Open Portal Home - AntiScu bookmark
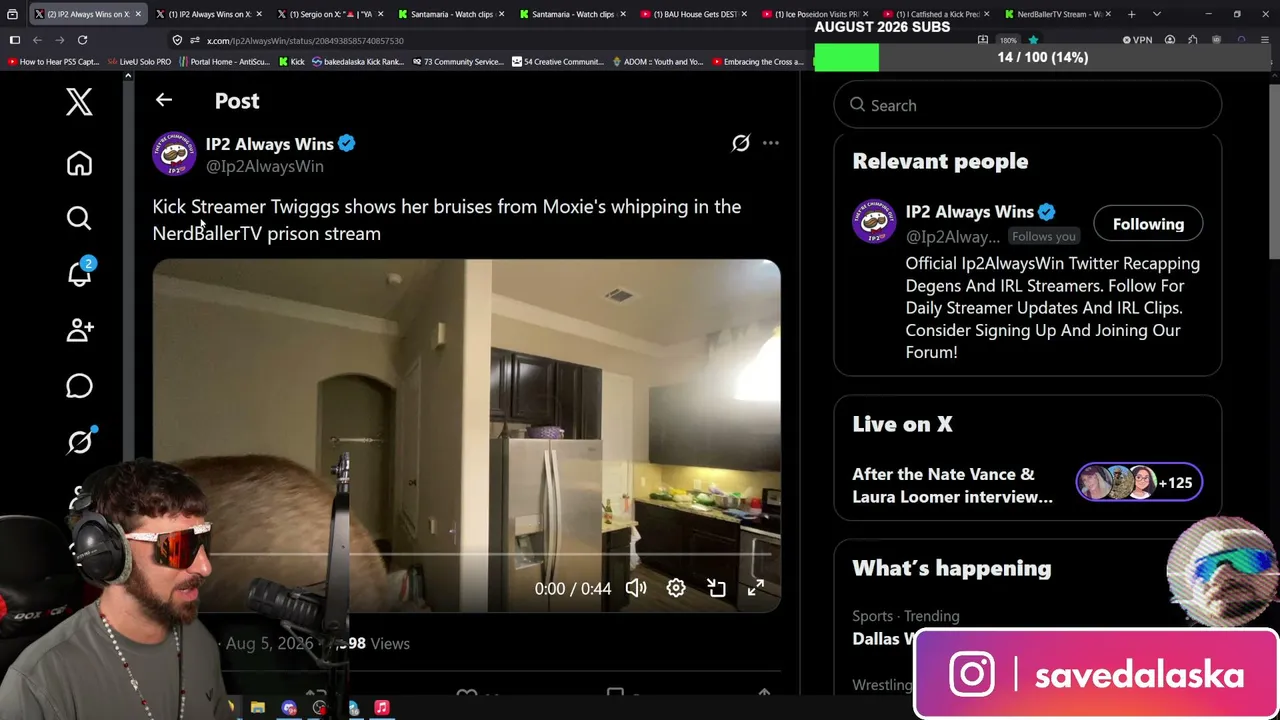This screenshot has width=1280, height=720. 224,62
